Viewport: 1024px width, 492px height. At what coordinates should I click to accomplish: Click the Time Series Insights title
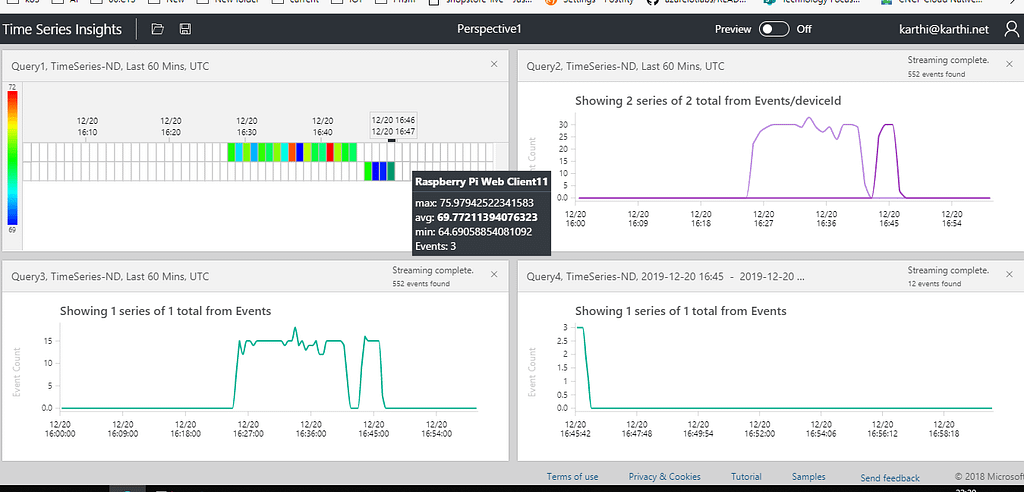pos(62,29)
